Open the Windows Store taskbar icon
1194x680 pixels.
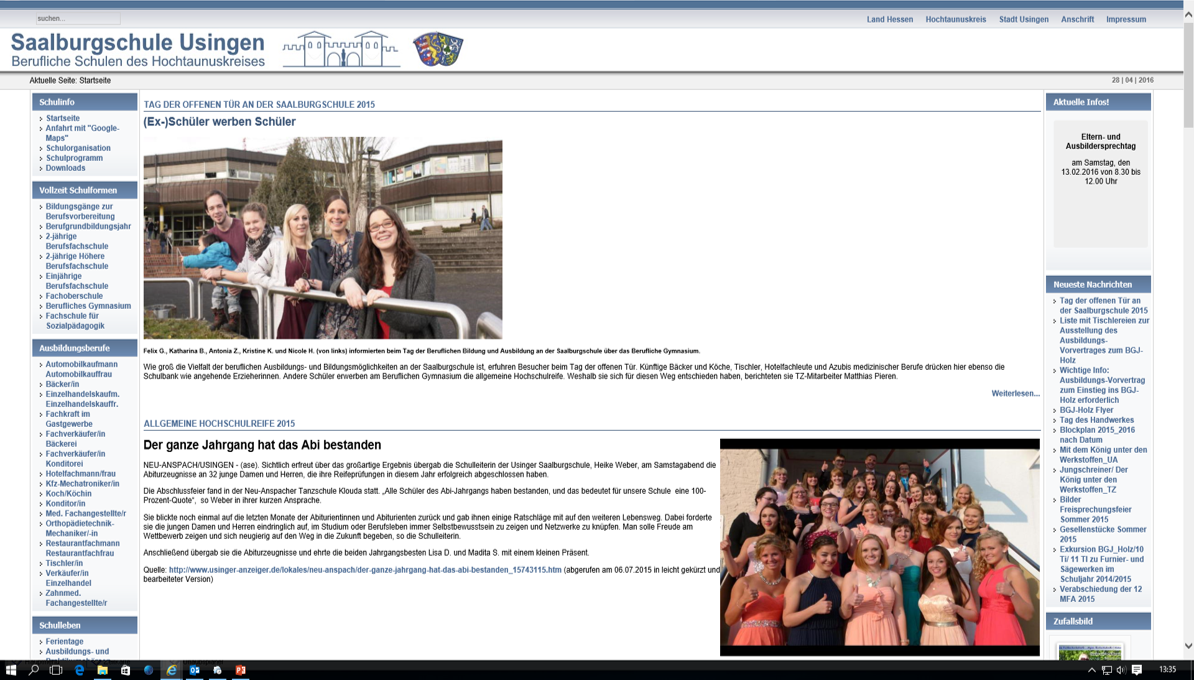pos(126,670)
